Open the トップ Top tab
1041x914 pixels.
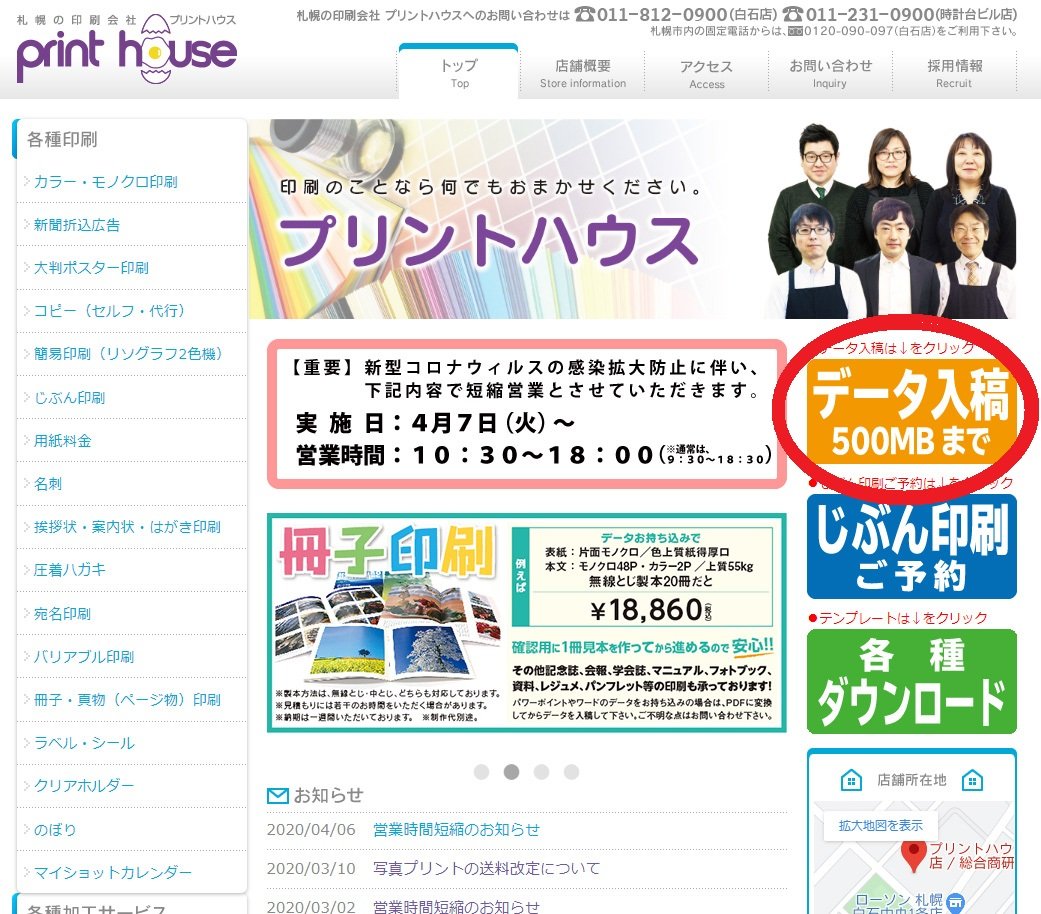coord(459,73)
